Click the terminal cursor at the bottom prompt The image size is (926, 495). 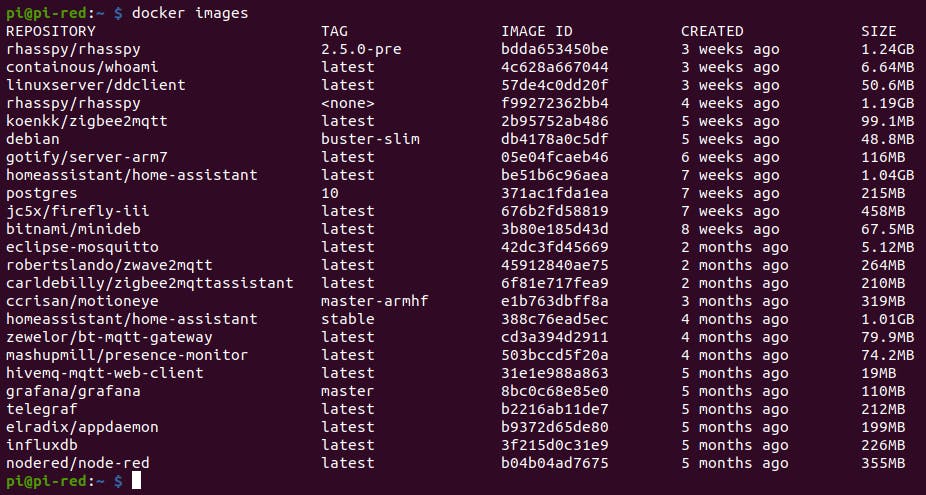[138, 481]
